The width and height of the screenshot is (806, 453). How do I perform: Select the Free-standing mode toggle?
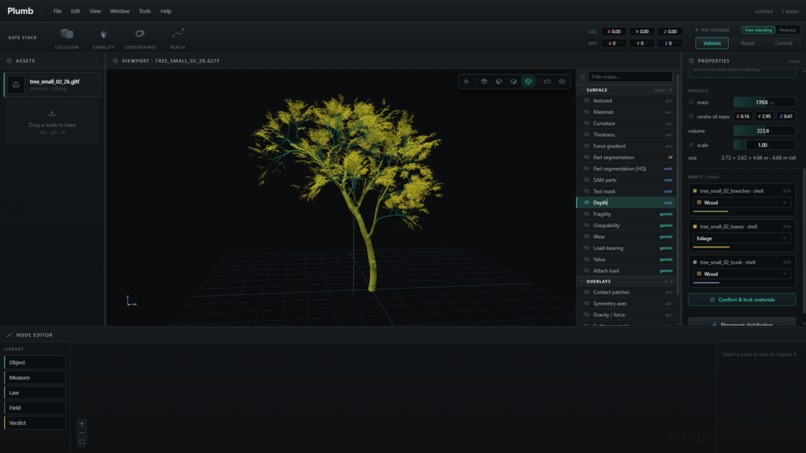coord(758,30)
